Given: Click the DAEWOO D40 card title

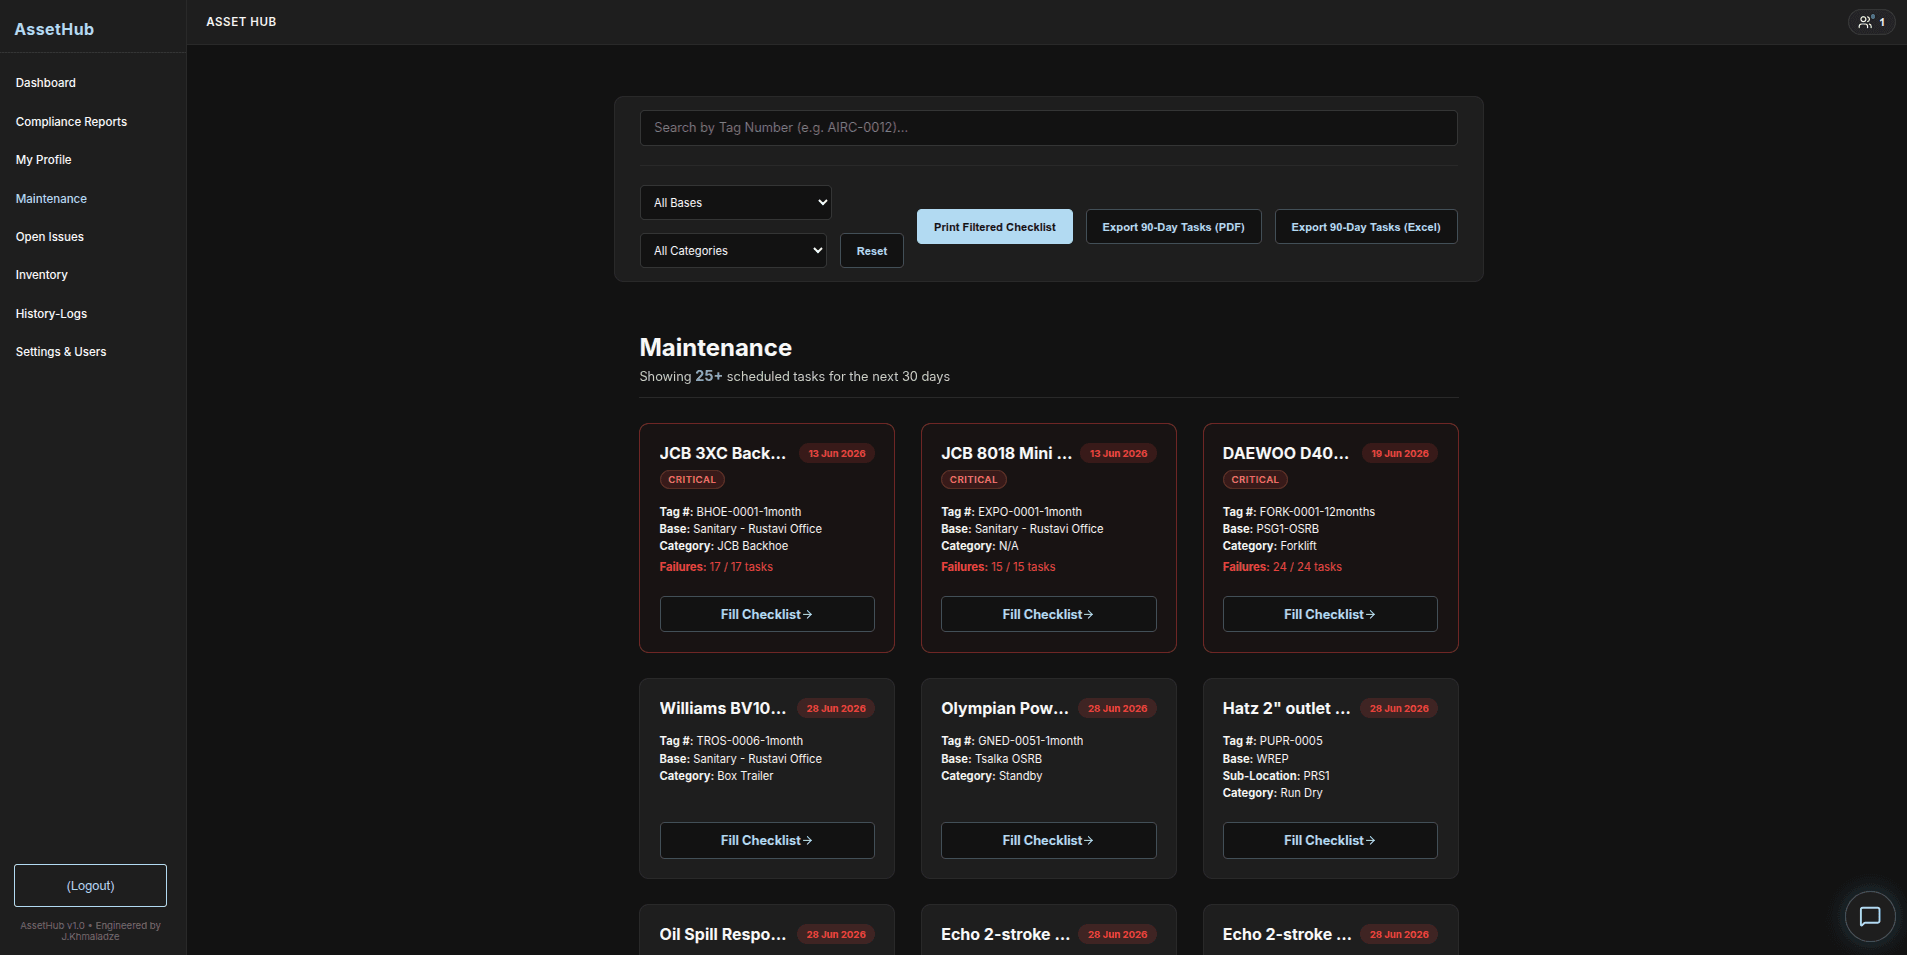Looking at the screenshot, I should (1286, 453).
